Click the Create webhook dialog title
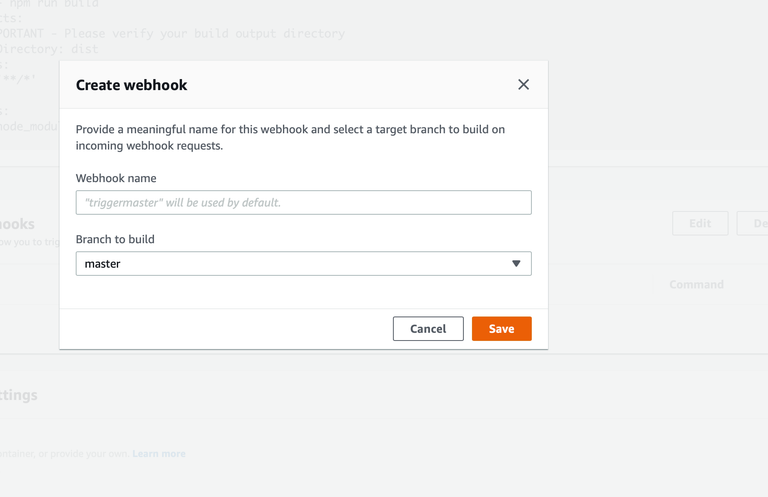Screen dimensions: 768x497 coord(131,85)
